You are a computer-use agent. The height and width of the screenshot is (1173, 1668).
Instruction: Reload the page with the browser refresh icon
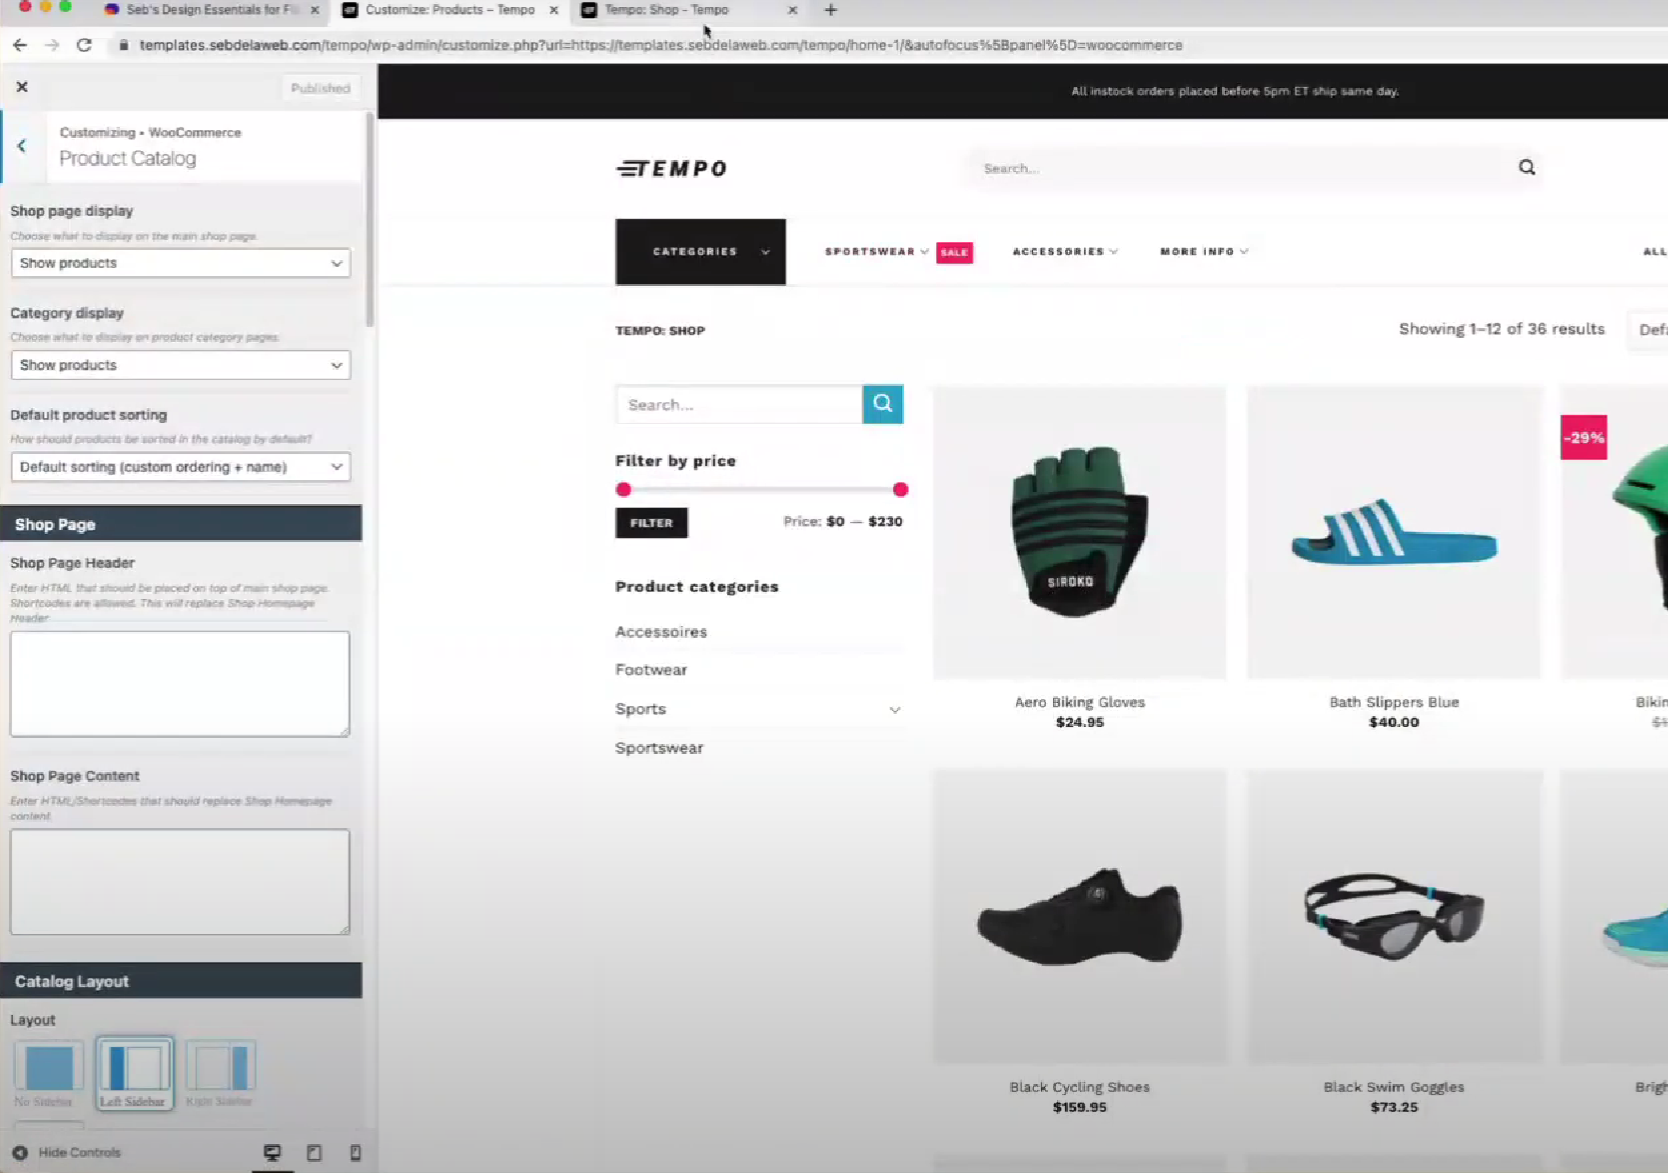[x=84, y=44]
